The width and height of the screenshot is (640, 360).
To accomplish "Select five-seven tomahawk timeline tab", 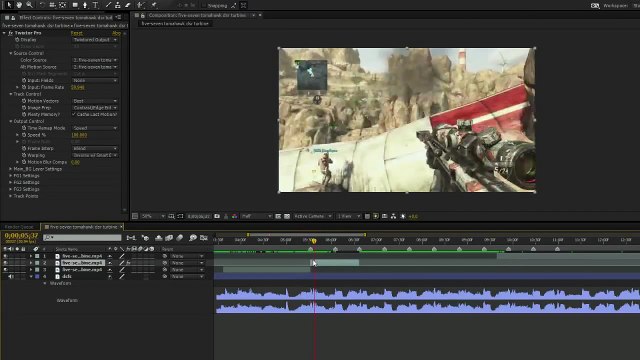I will 83,227.
